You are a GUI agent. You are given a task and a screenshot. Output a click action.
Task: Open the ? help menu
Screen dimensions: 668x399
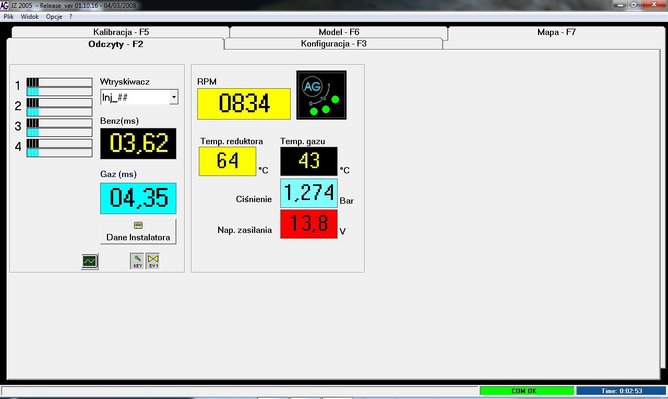pos(71,17)
